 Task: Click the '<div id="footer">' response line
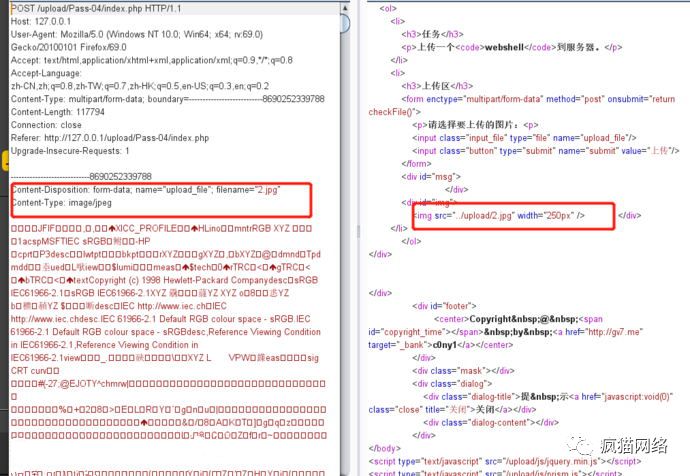[x=444, y=306]
